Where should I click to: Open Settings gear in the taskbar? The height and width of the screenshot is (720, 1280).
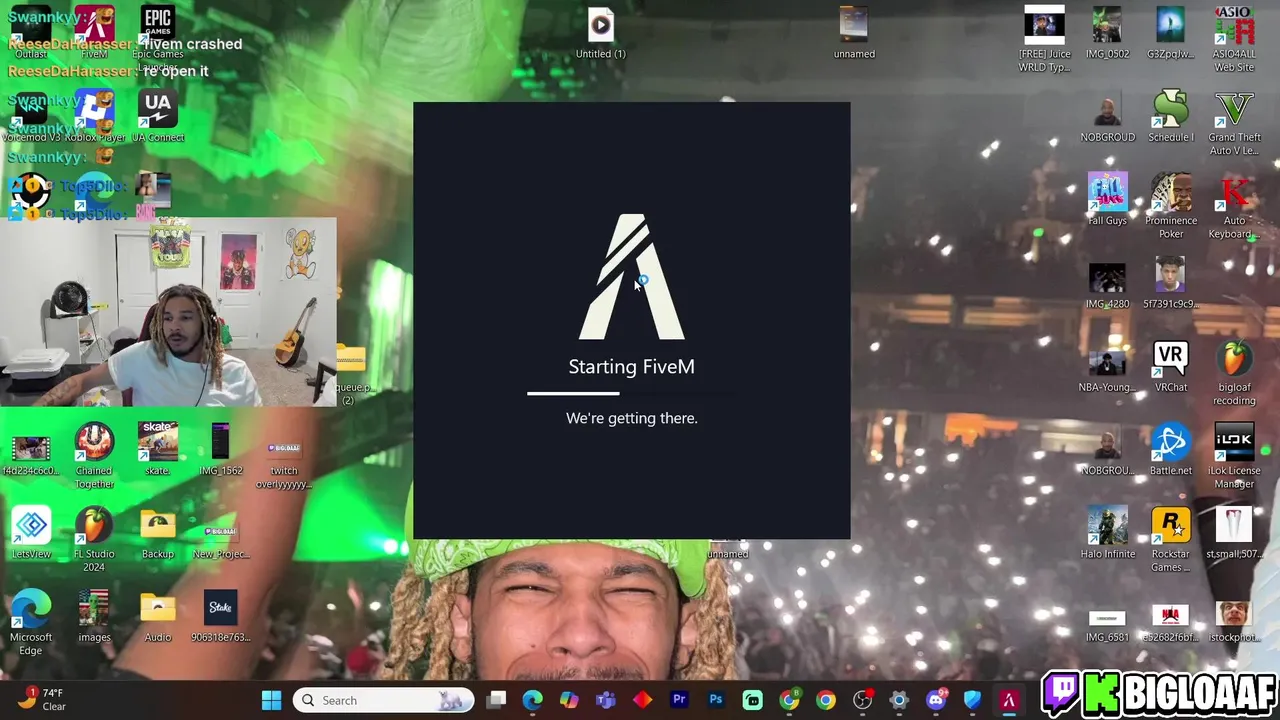pyautogui.click(x=899, y=700)
